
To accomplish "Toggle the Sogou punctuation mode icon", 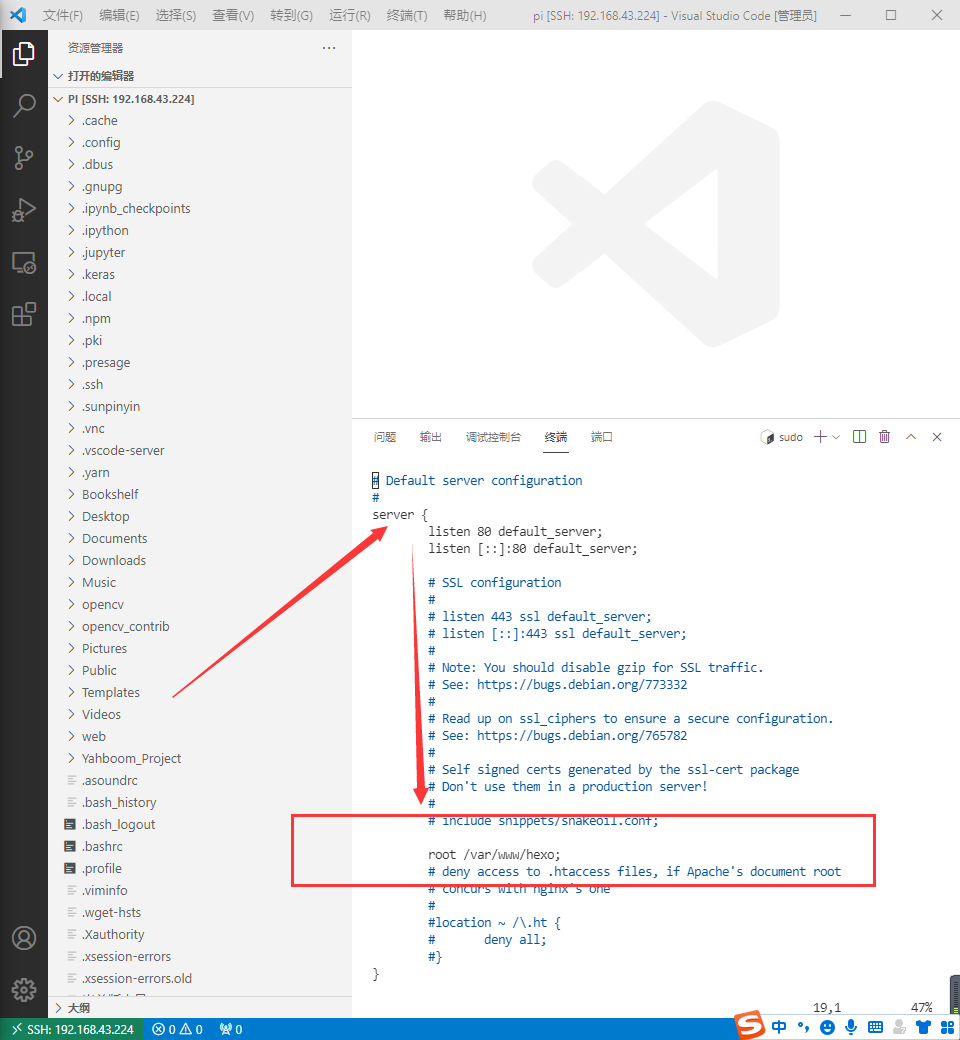I will click(x=803, y=1027).
